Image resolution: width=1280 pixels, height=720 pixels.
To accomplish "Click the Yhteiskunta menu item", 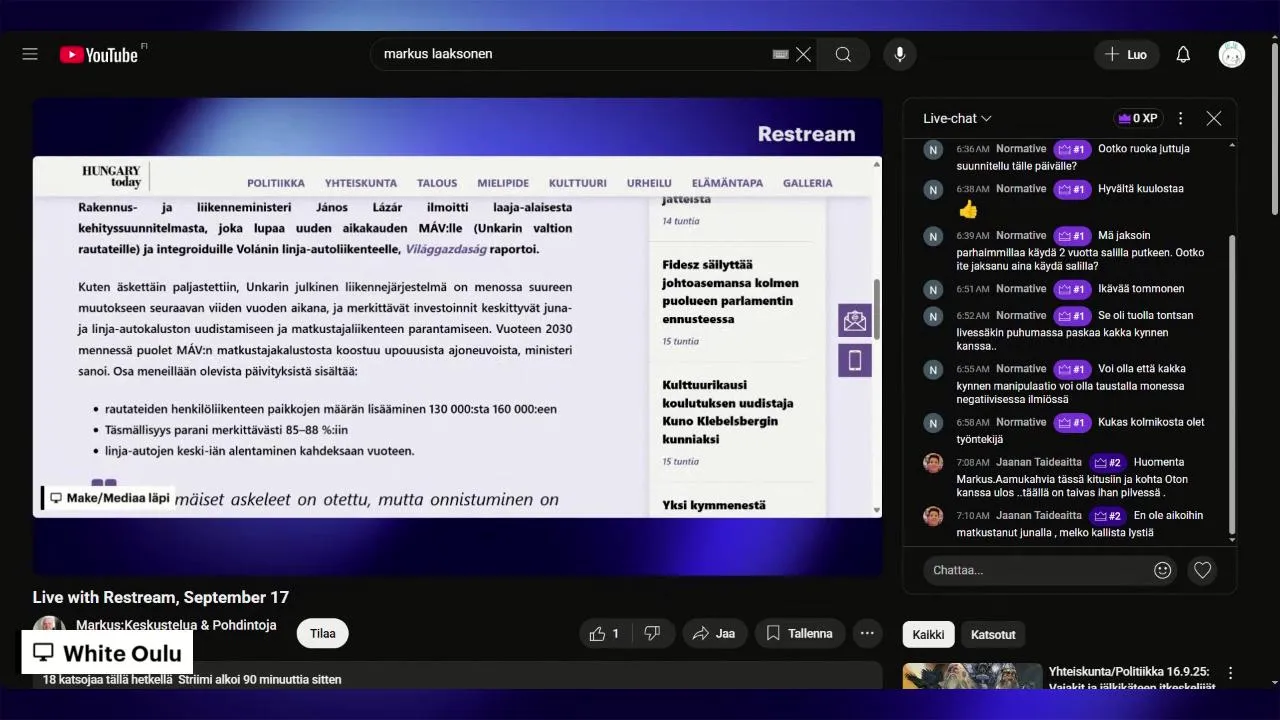I will (361, 183).
